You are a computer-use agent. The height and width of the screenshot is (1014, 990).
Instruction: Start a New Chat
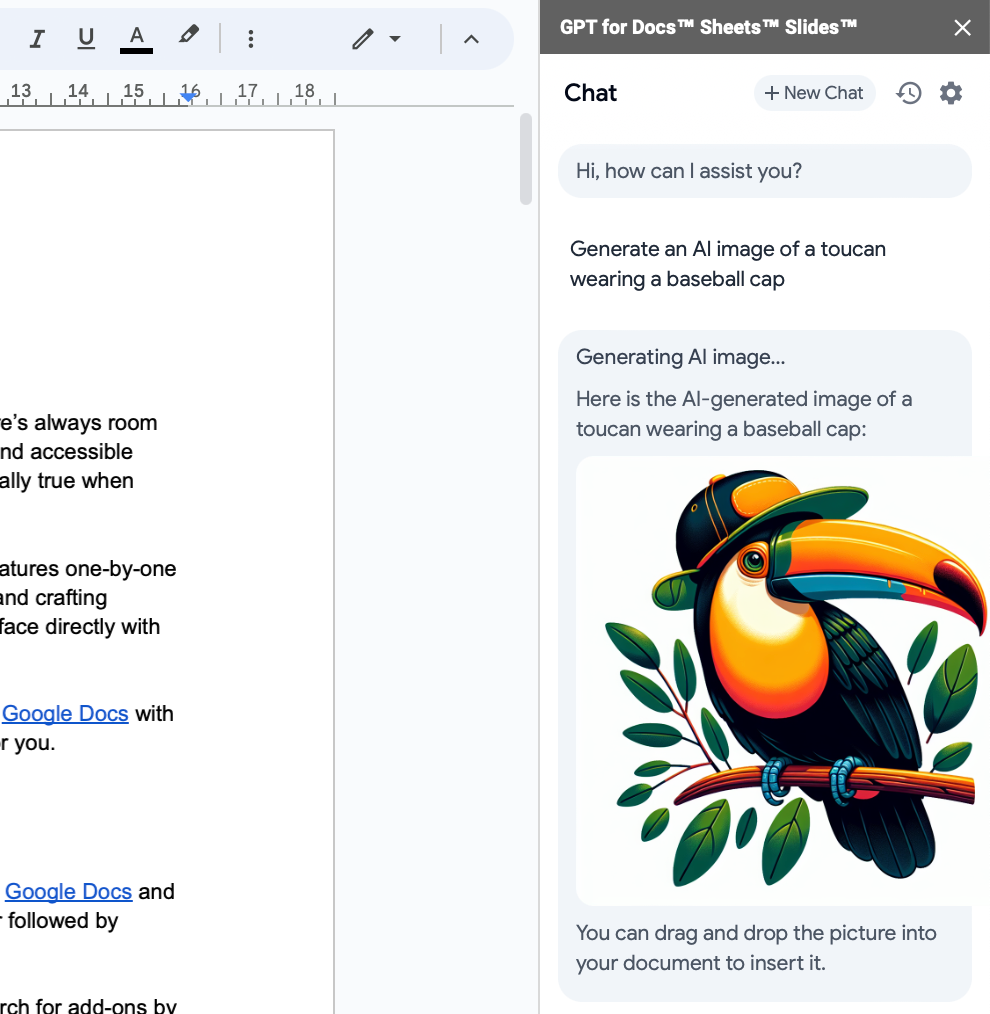tap(813, 93)
